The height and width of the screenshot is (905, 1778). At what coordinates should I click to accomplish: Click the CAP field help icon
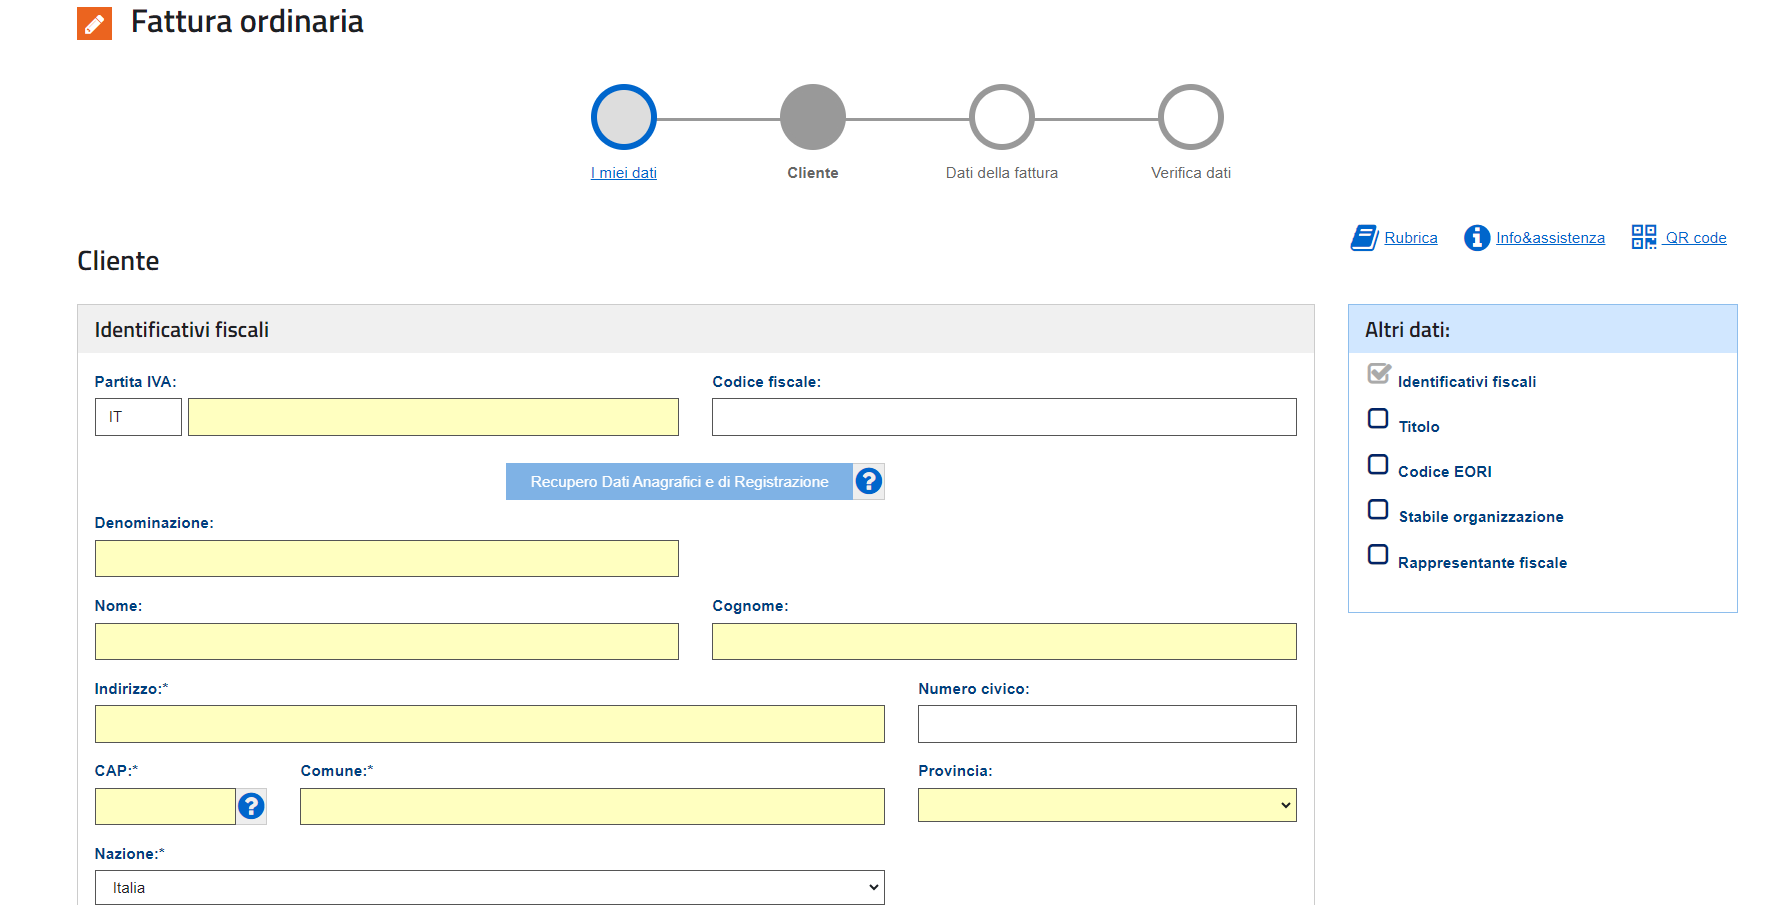click(x=251, y=806)
